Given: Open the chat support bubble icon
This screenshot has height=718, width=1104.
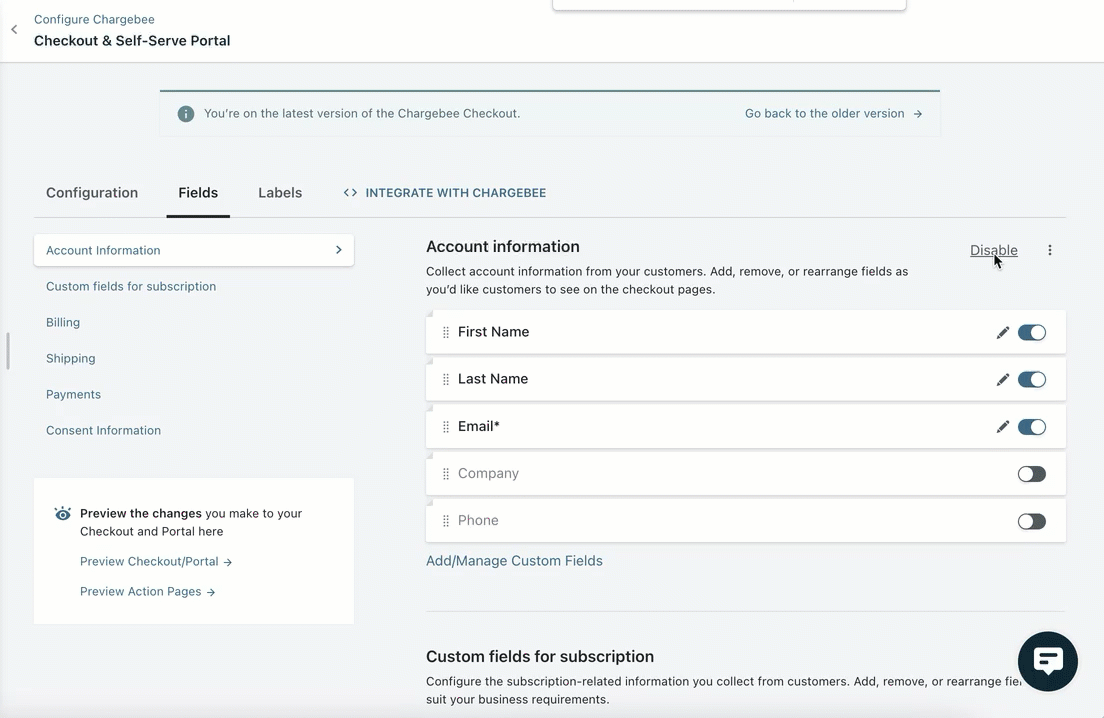Looking at the screenshot, I should pyautogui.click(x=1047, y=661).
